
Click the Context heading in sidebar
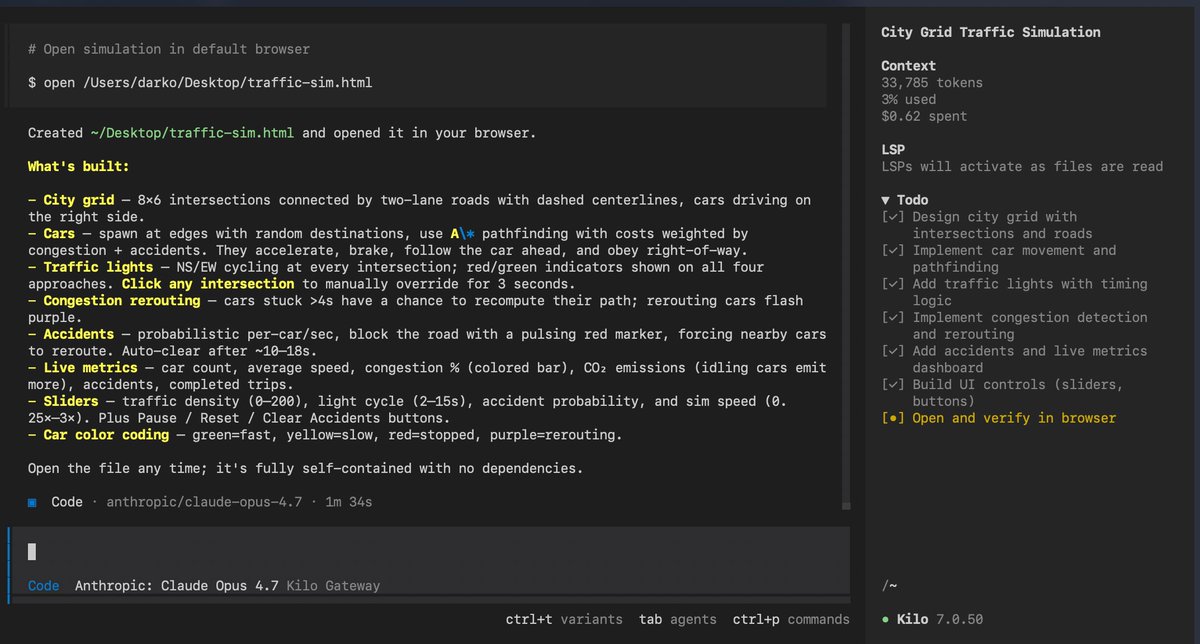[908, 66]
